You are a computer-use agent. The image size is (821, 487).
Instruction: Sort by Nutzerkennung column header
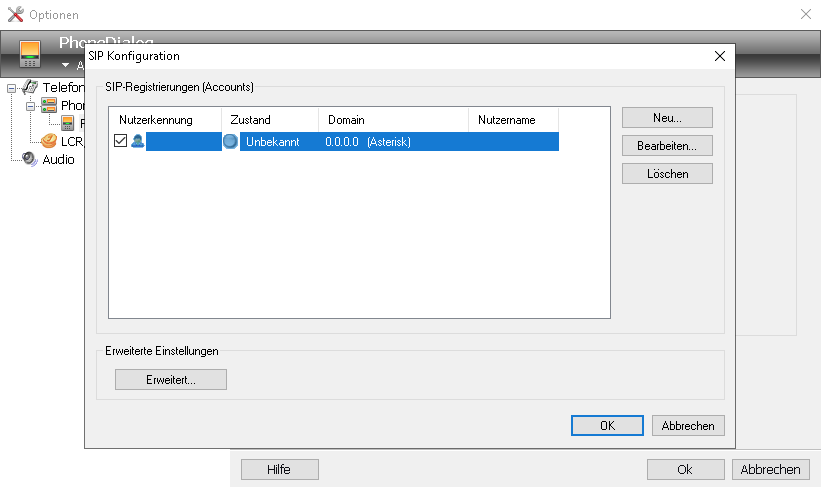[155, 120]
